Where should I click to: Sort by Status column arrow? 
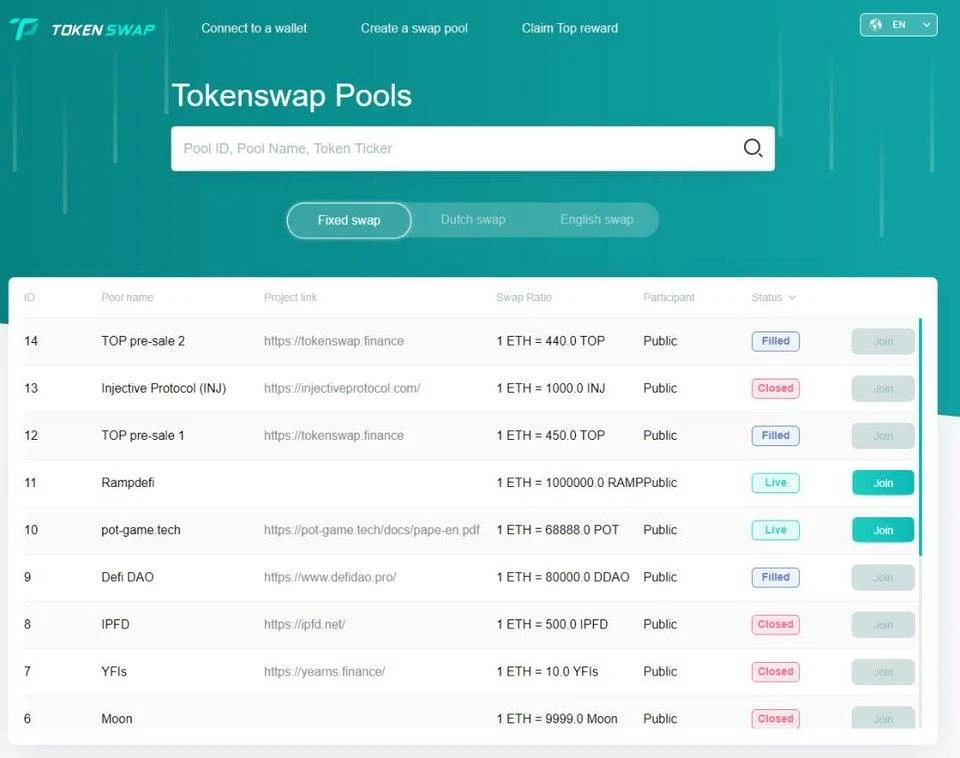(792, 298)
